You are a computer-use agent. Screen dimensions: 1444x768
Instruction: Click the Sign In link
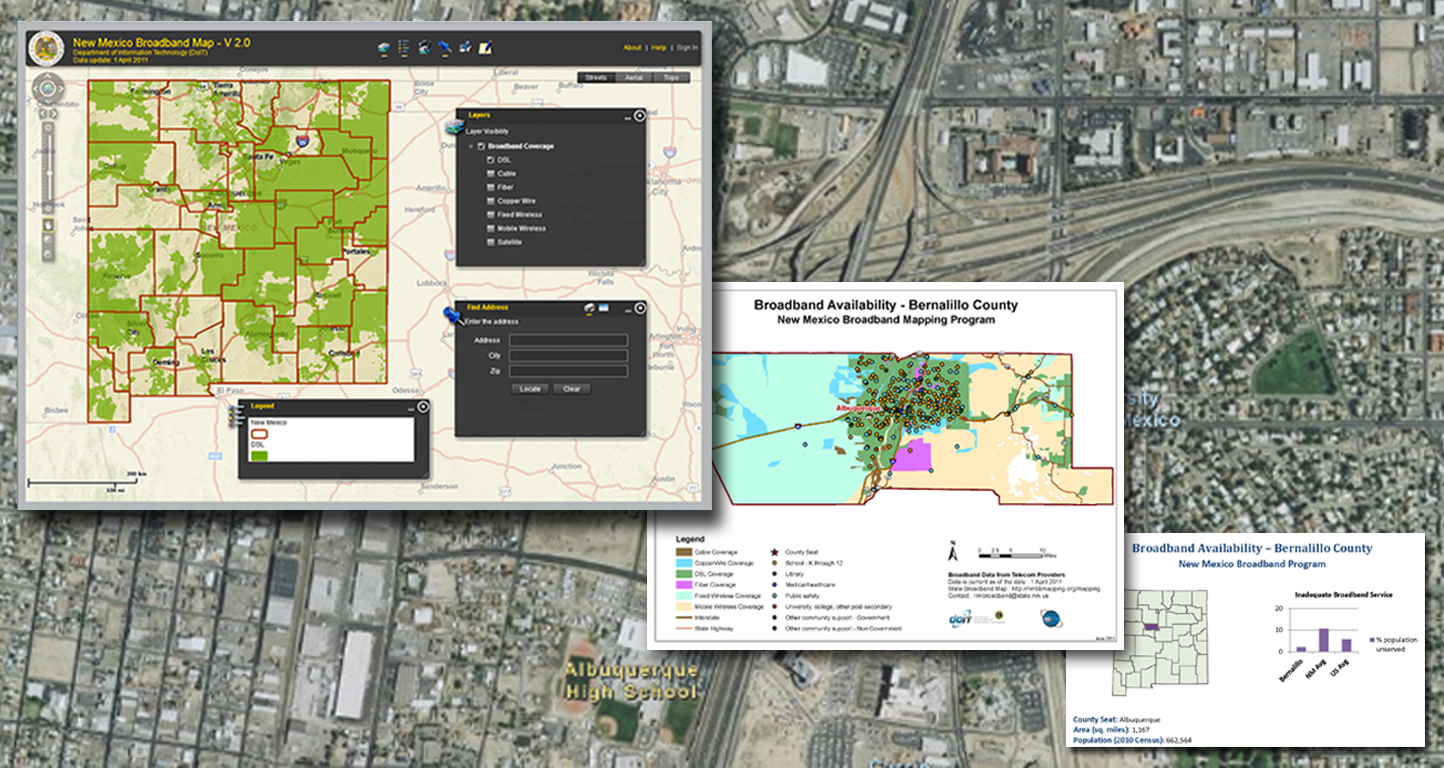687,47
